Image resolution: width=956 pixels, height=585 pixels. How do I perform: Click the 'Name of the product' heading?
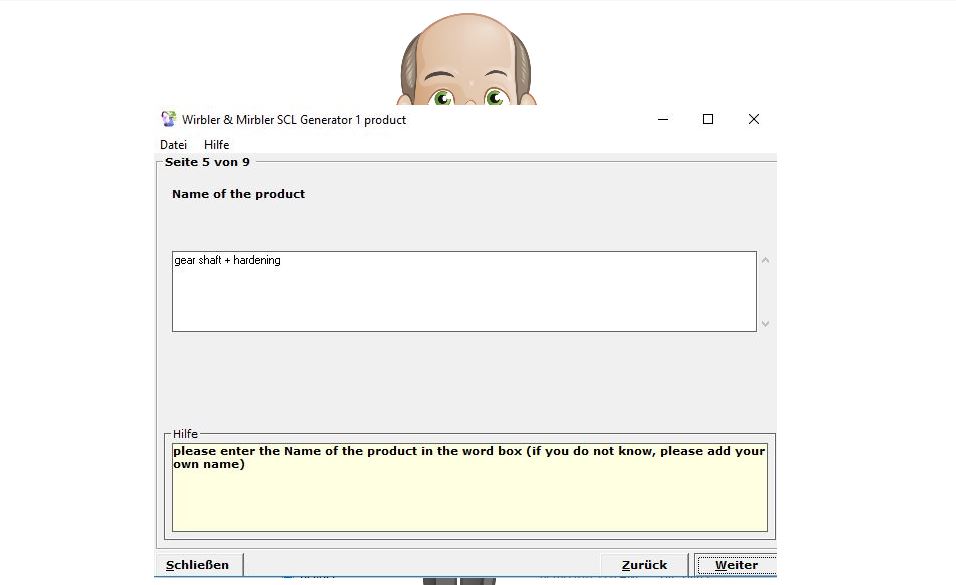pos(238,194)
